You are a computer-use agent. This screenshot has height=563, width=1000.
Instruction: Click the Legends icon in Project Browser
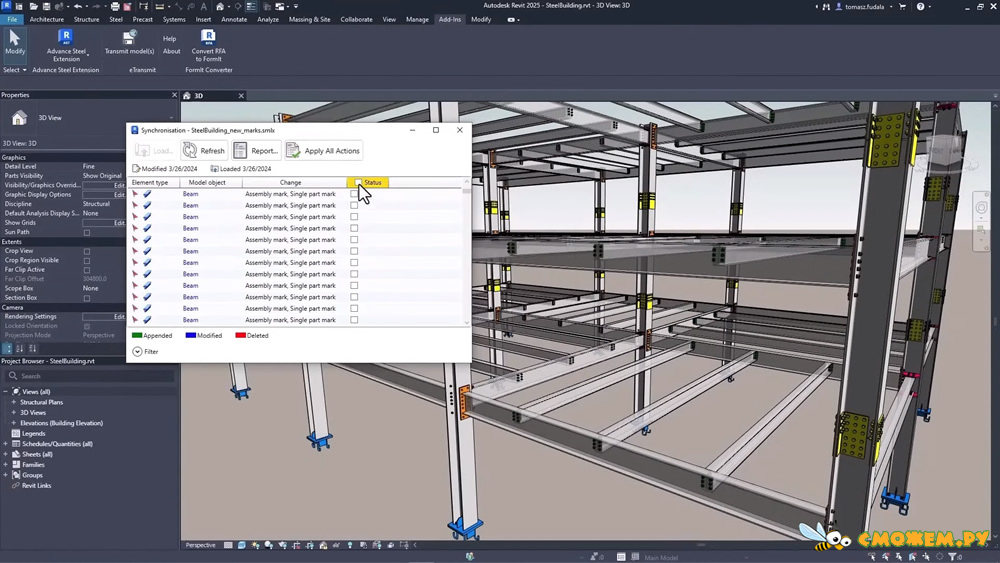click(16, 434)
